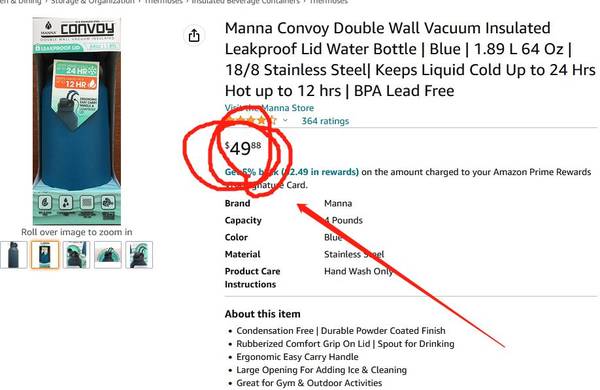Click the Manna brand value
This screenshot has width=600, height=390.
(x=338, y=203)
